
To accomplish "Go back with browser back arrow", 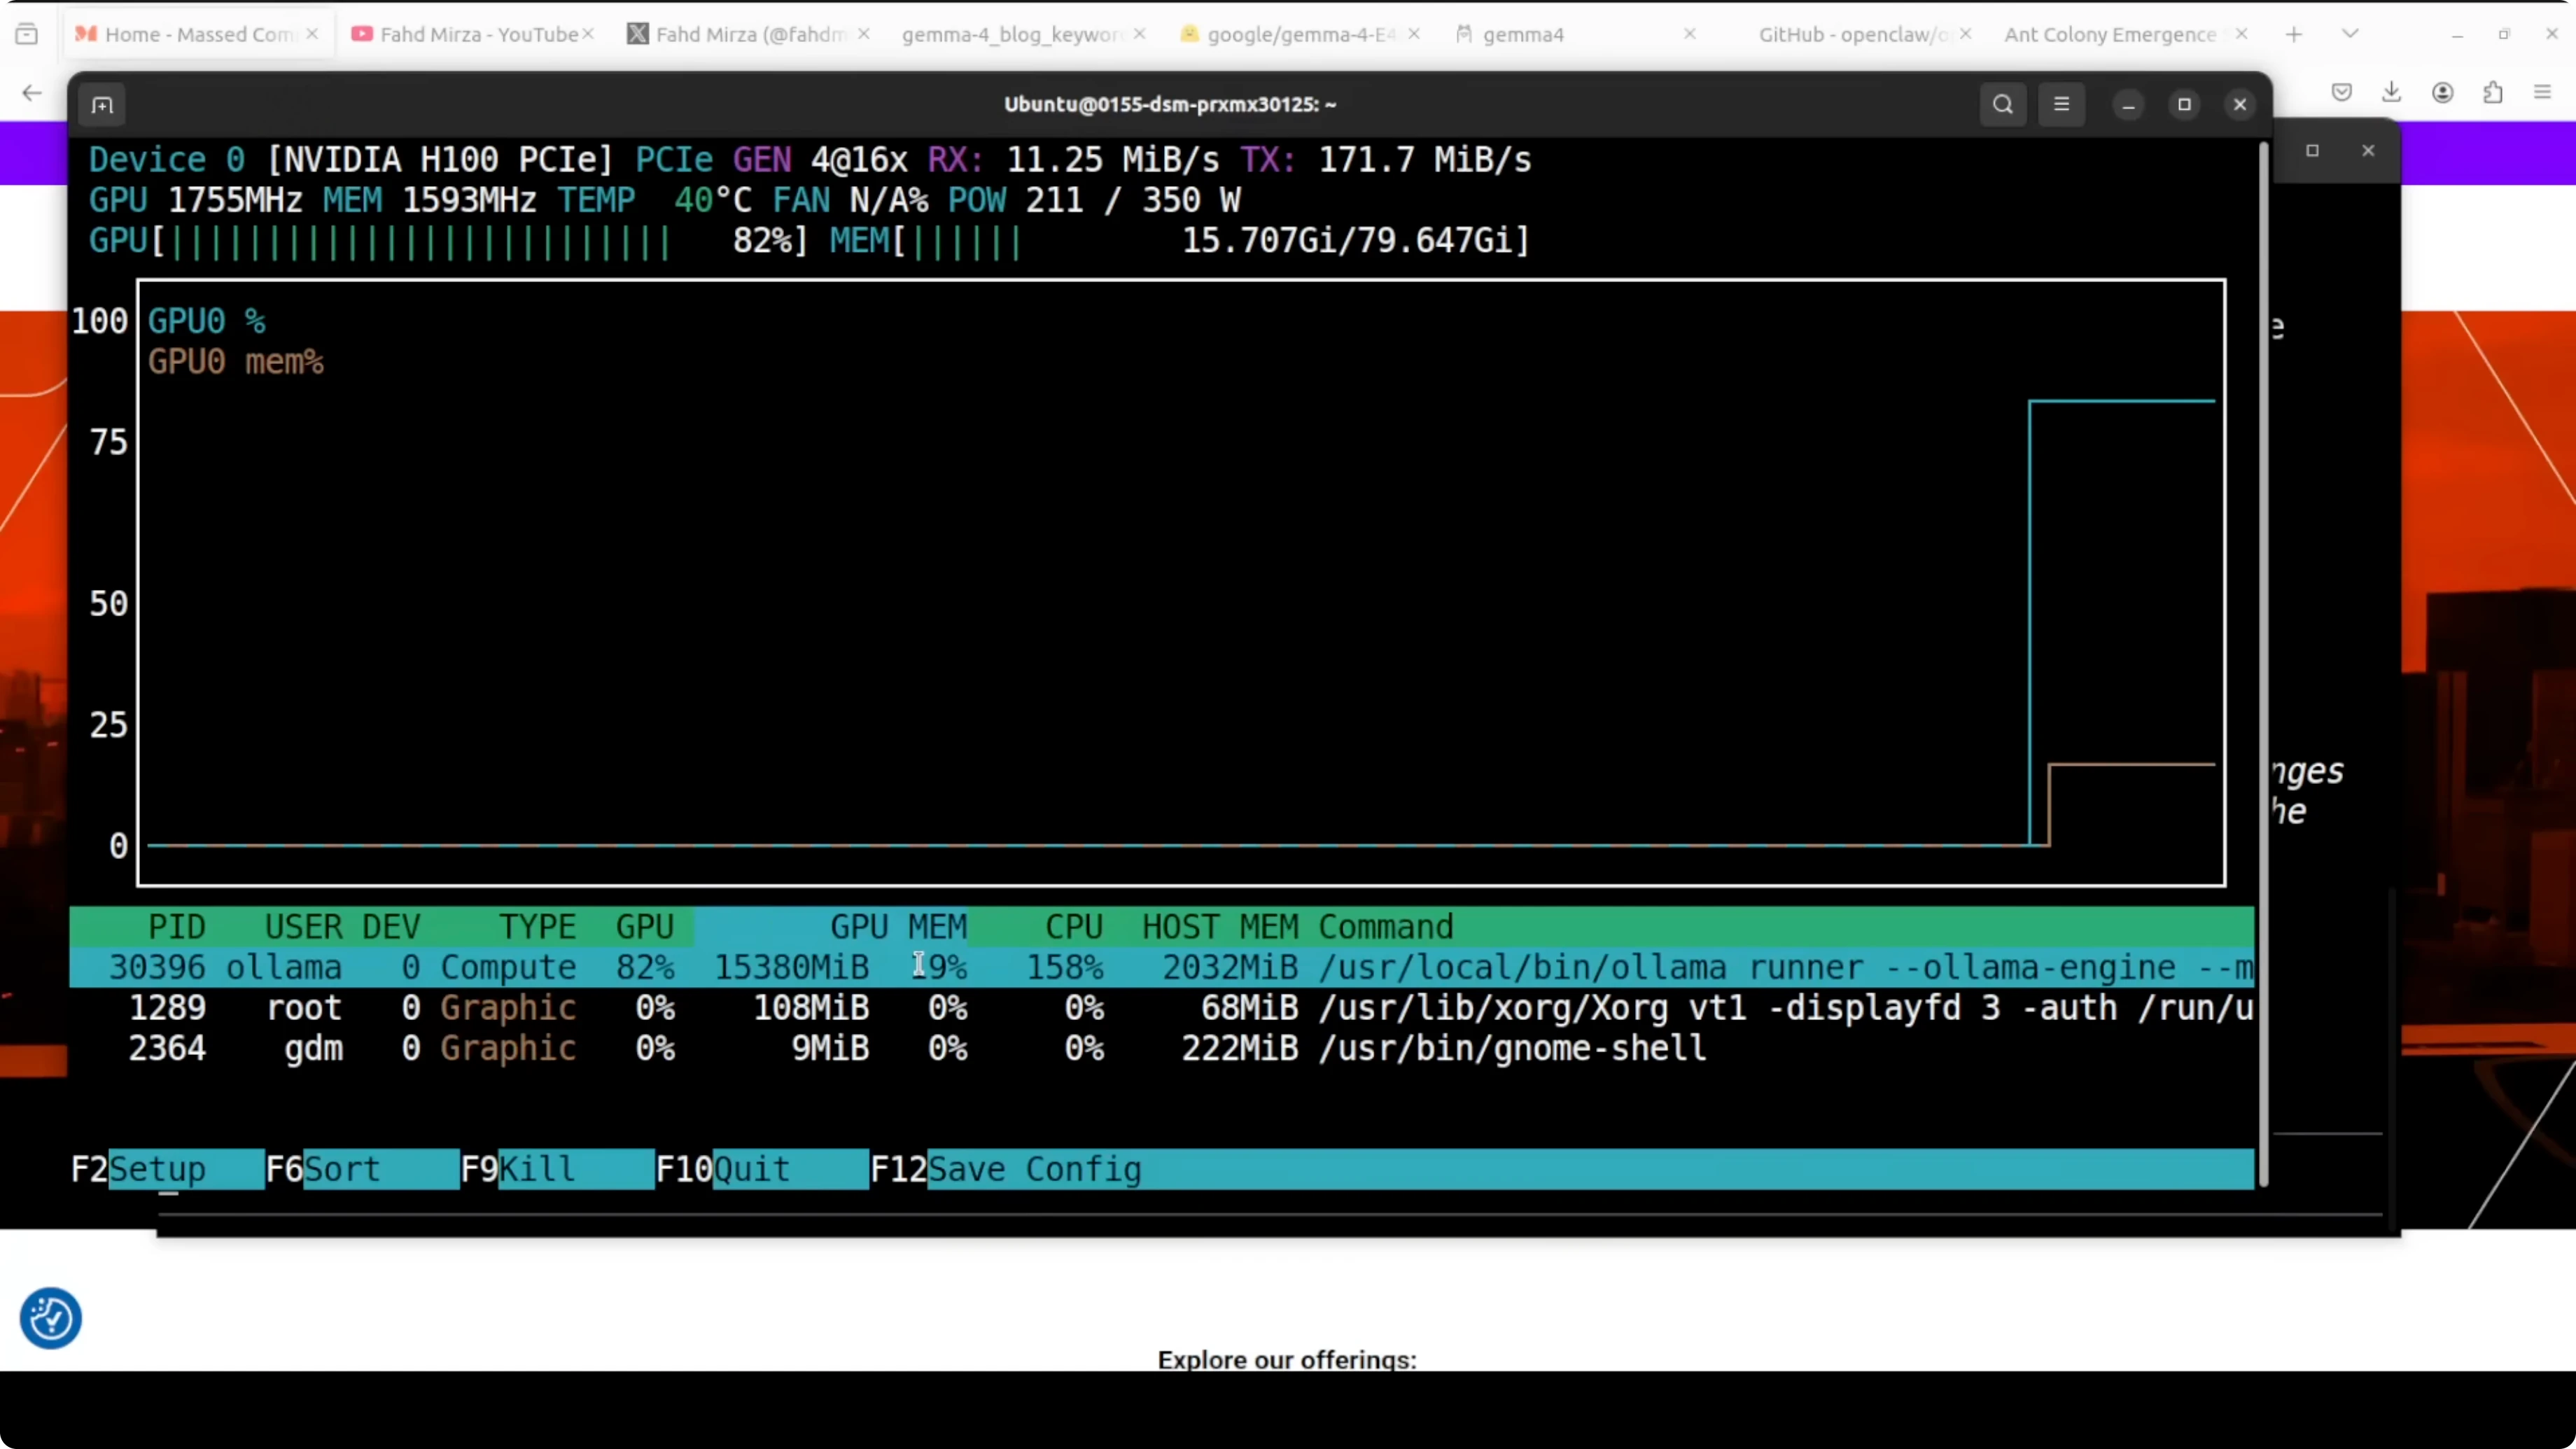I will (x=32, y=92).
